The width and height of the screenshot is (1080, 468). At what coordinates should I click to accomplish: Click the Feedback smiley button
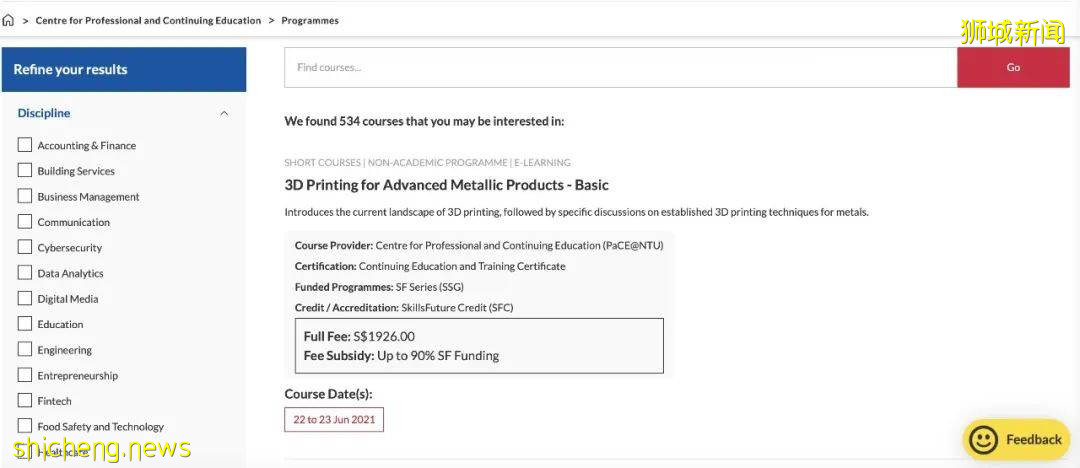click(x=1016, y=439)
